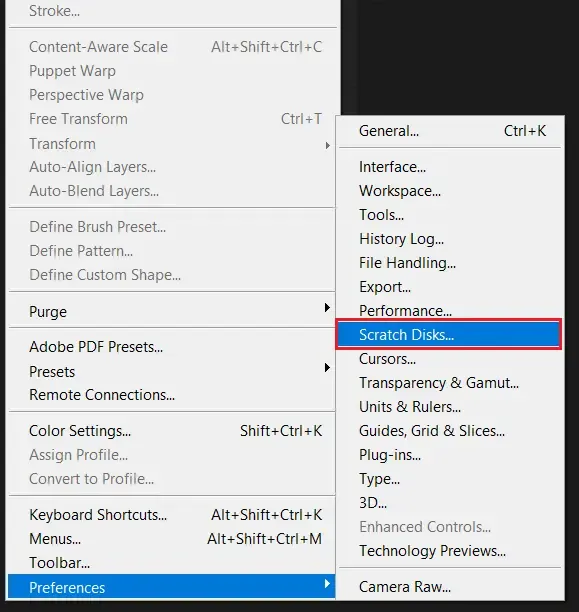The height and width of the screenshot is (612, 579).
Task: Open Cursors preferences entry
Action: 450,359
